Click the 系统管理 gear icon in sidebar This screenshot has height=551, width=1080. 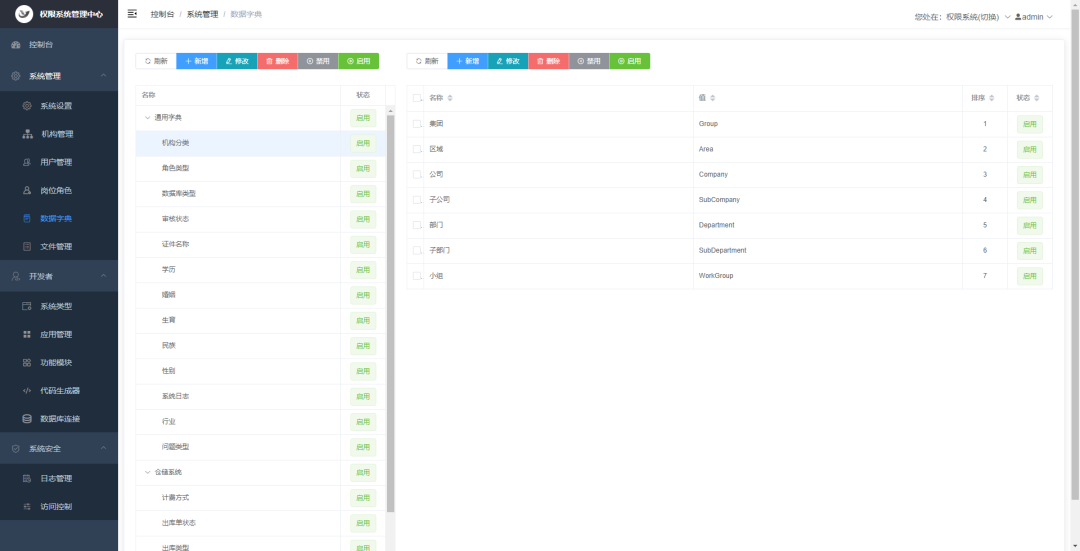(x=16, y=76)
